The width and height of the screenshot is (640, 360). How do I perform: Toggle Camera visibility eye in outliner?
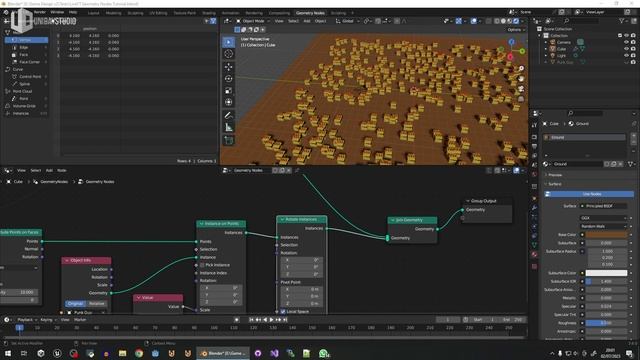point(626,42)
